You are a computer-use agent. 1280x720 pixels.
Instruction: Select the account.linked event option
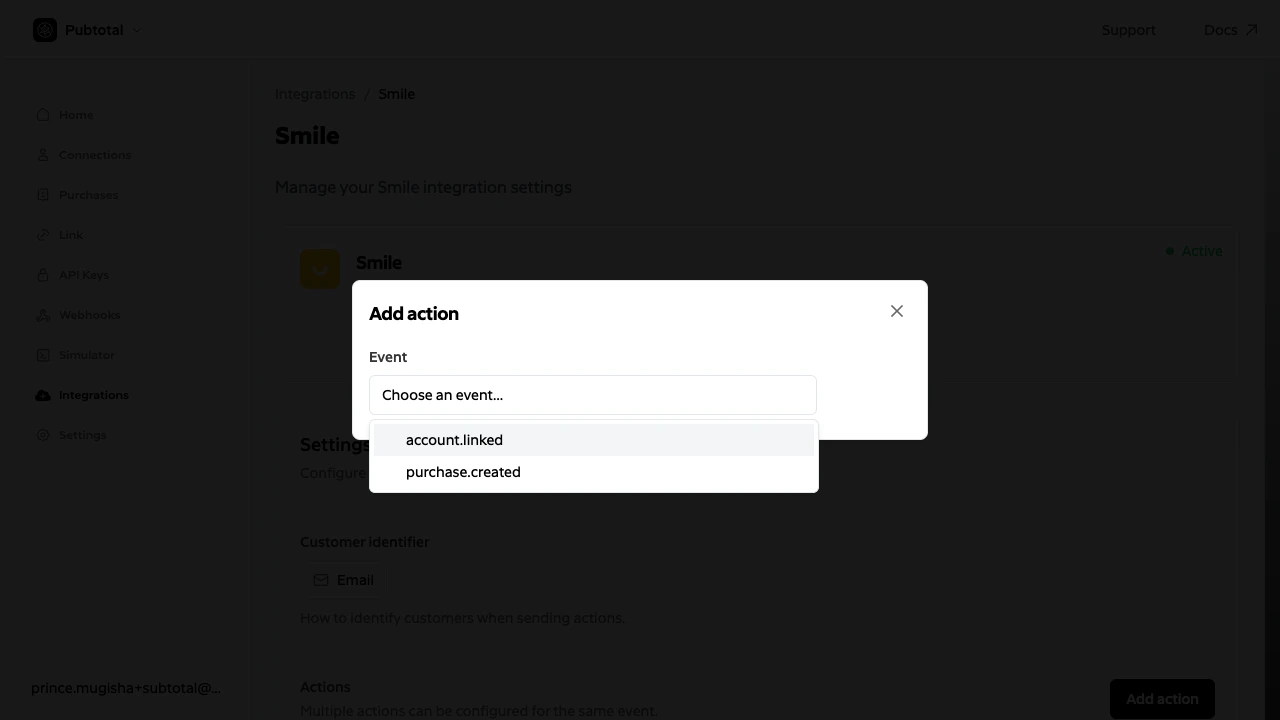point(454,440)
